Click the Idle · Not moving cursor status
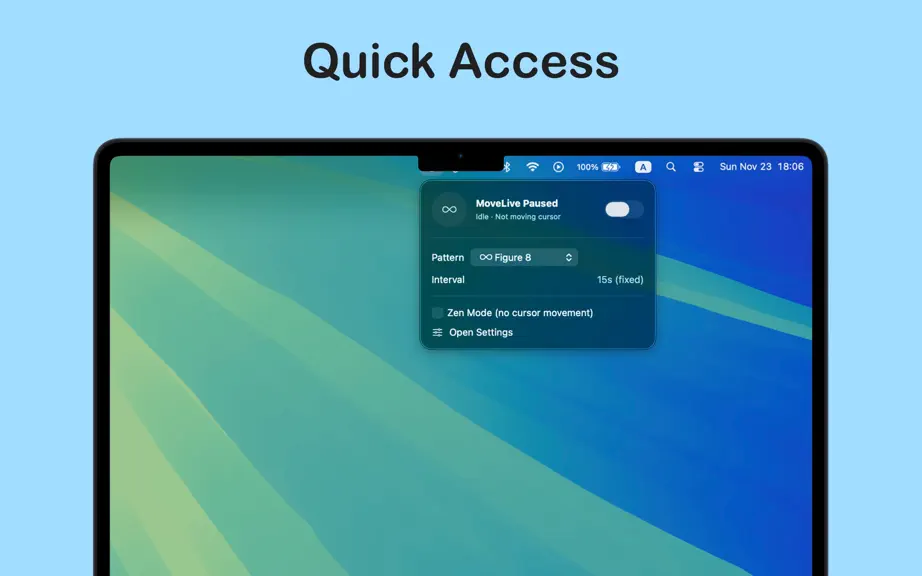Screen dimensions: 922x576 518,217
